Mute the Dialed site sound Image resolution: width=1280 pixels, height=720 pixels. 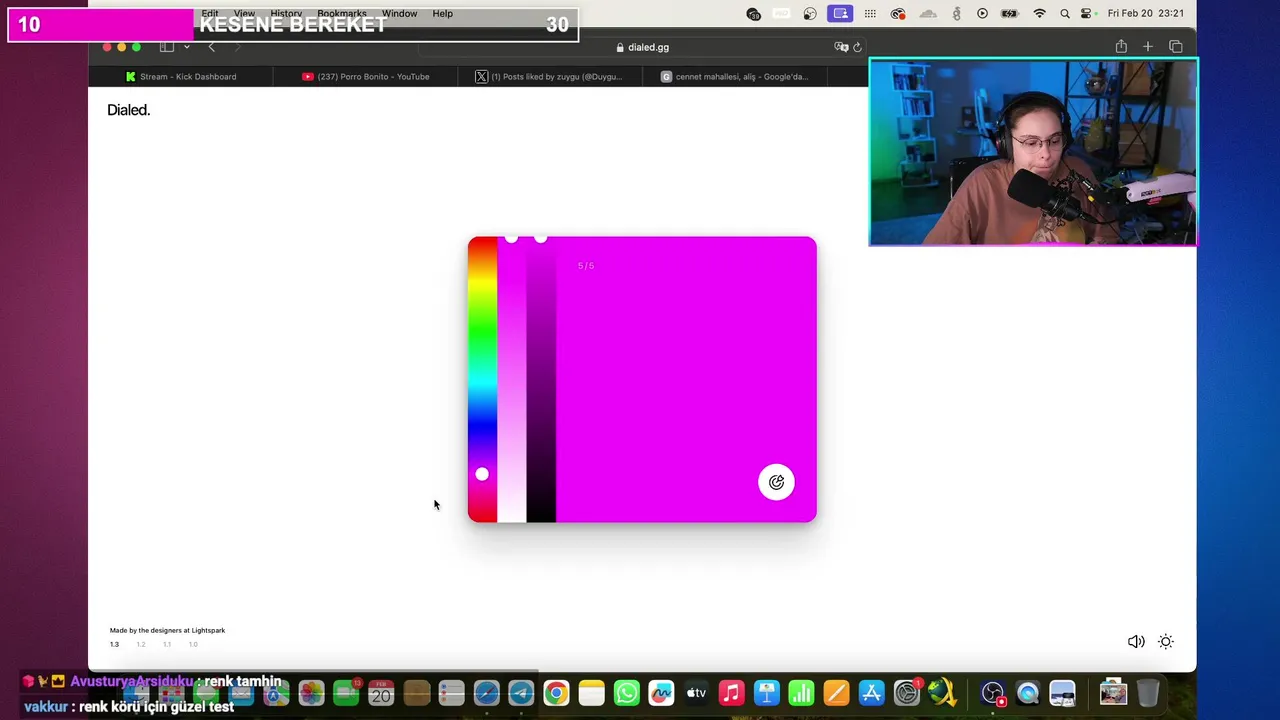coord(1136,642)
